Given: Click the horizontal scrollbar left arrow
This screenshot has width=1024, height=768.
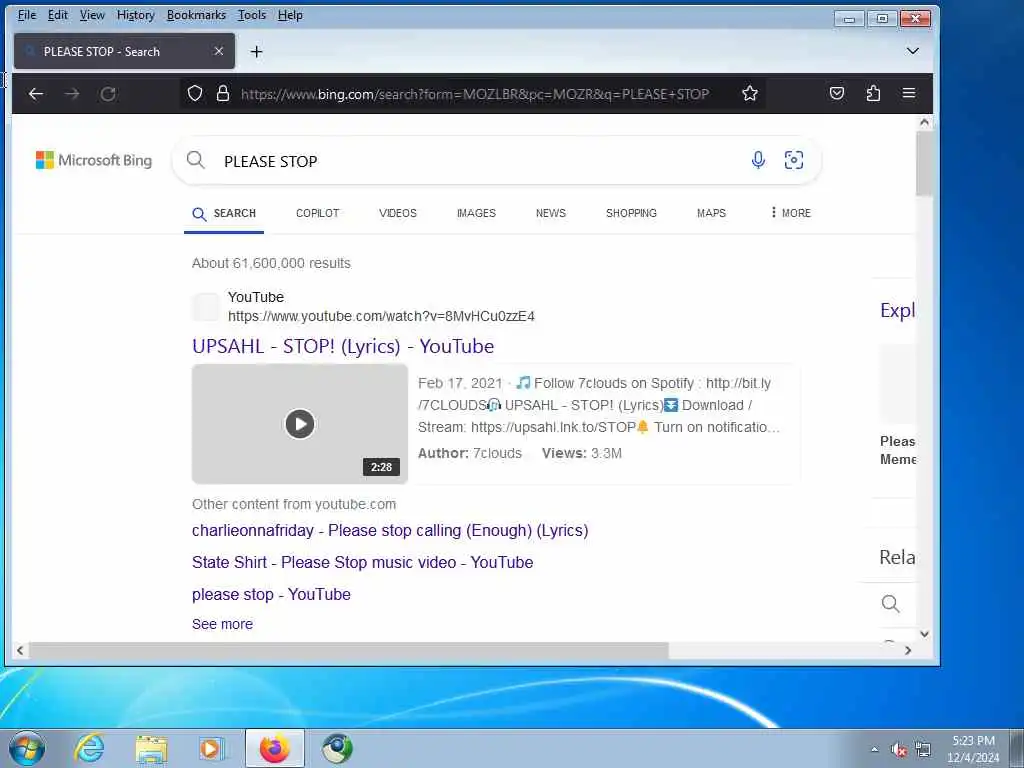Looking at the screenshot, I should [x=20, y=650].
